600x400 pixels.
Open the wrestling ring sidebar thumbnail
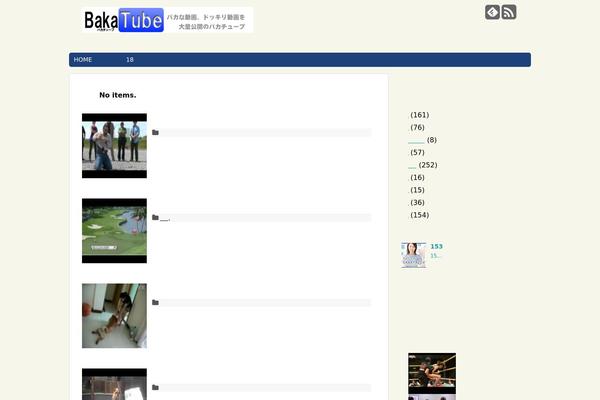click(x=432, y=374)
